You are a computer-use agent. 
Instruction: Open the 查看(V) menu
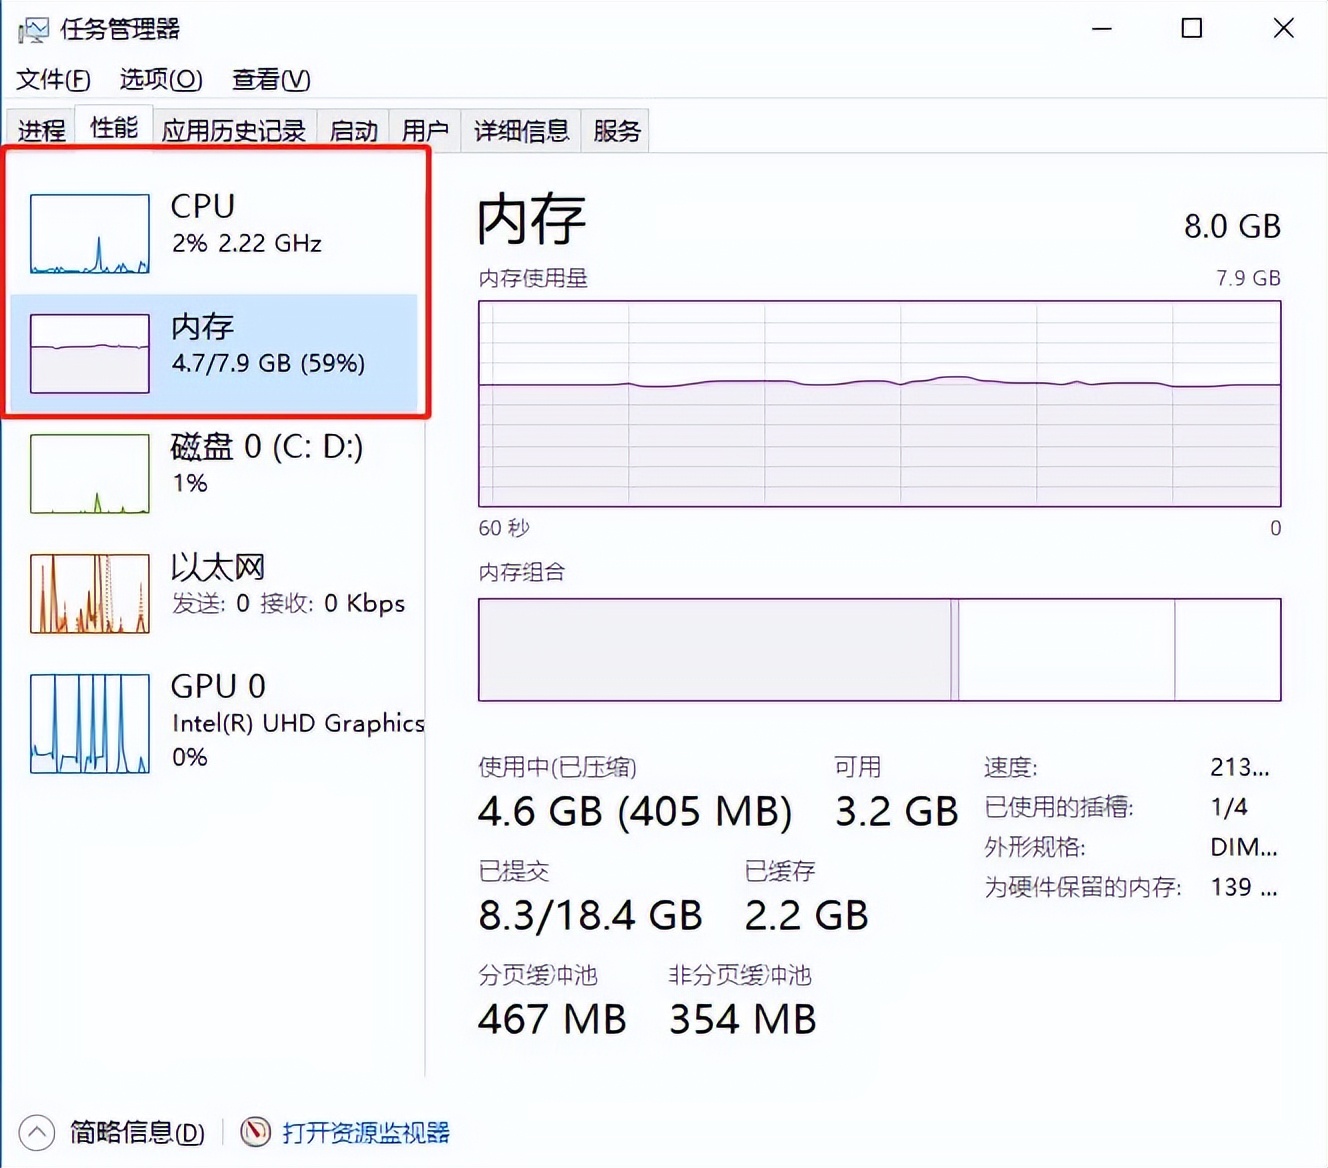(x=271, y=79)
